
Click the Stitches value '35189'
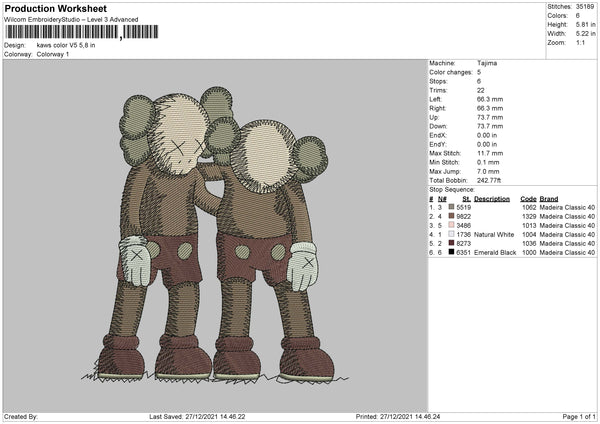pos(585,7)
